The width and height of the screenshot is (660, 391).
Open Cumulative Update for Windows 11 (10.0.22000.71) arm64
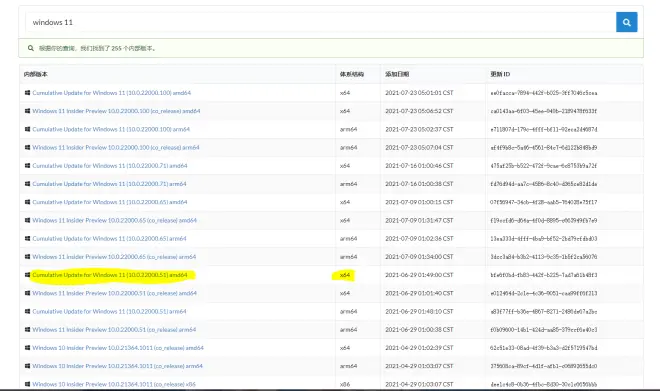tap(109, 184)
